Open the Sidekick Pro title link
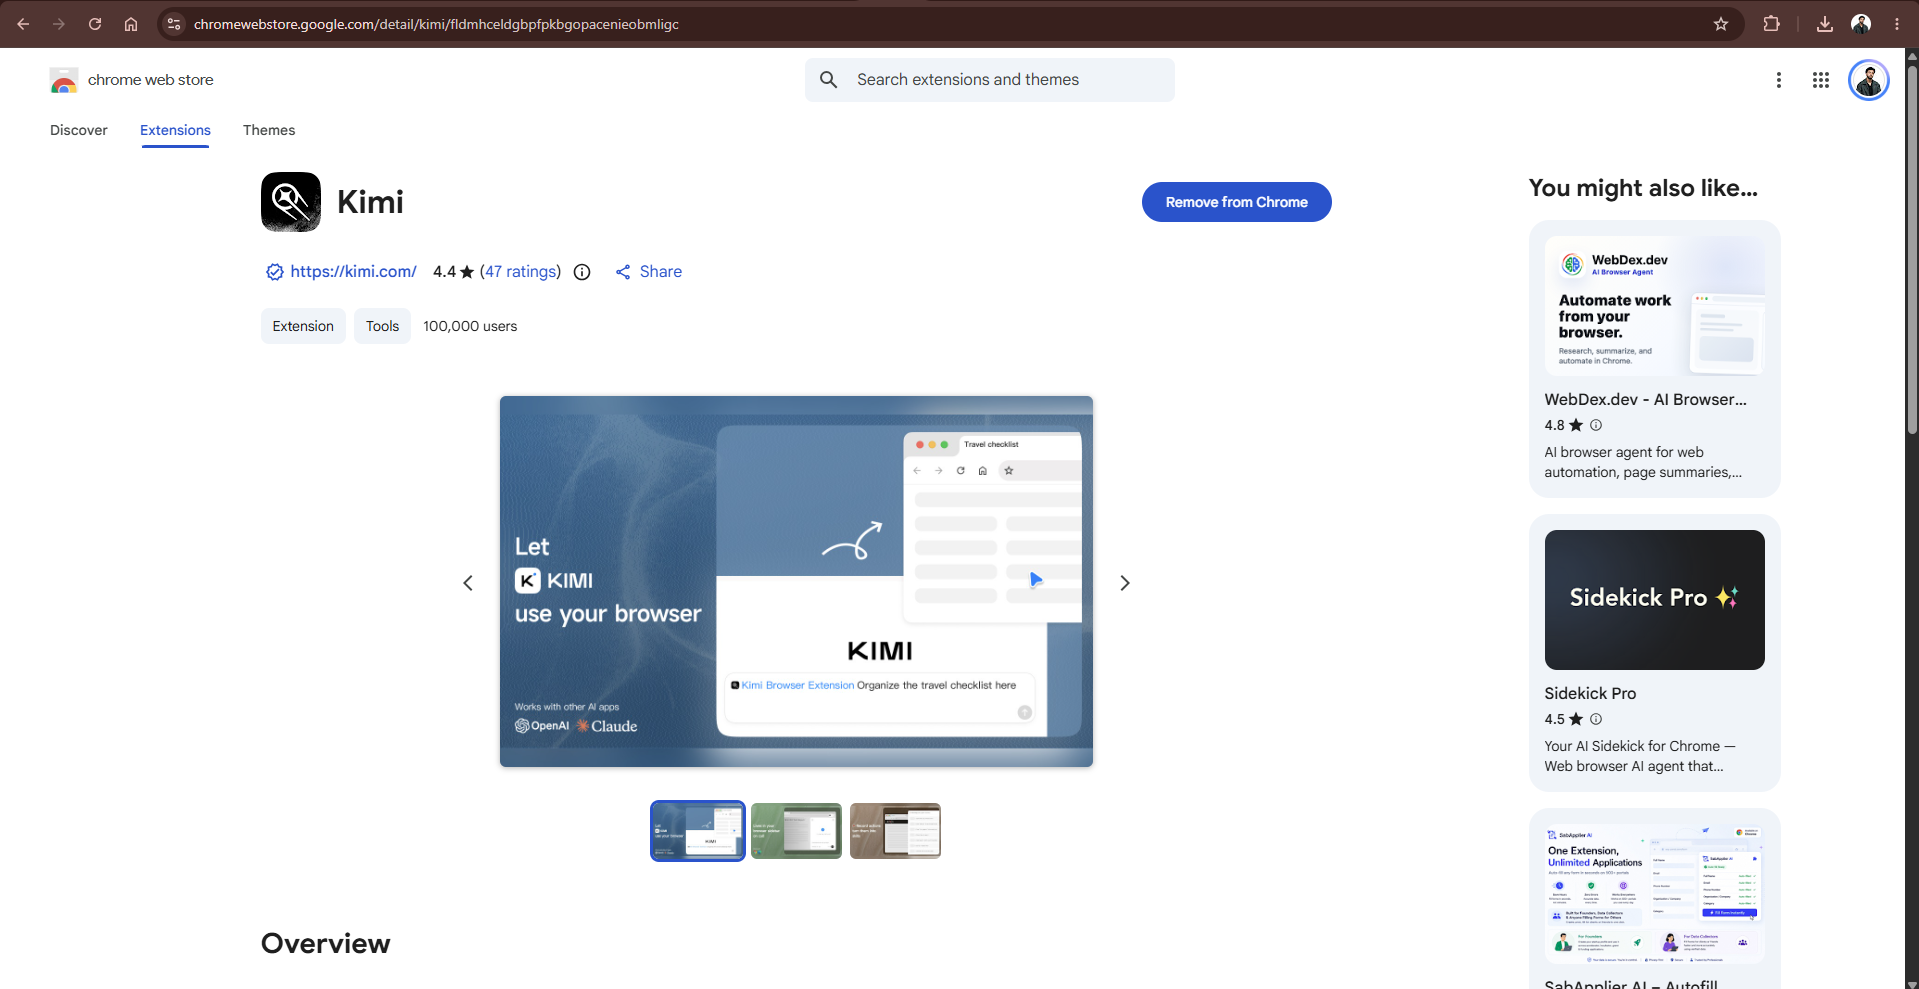 point(1590,693)
